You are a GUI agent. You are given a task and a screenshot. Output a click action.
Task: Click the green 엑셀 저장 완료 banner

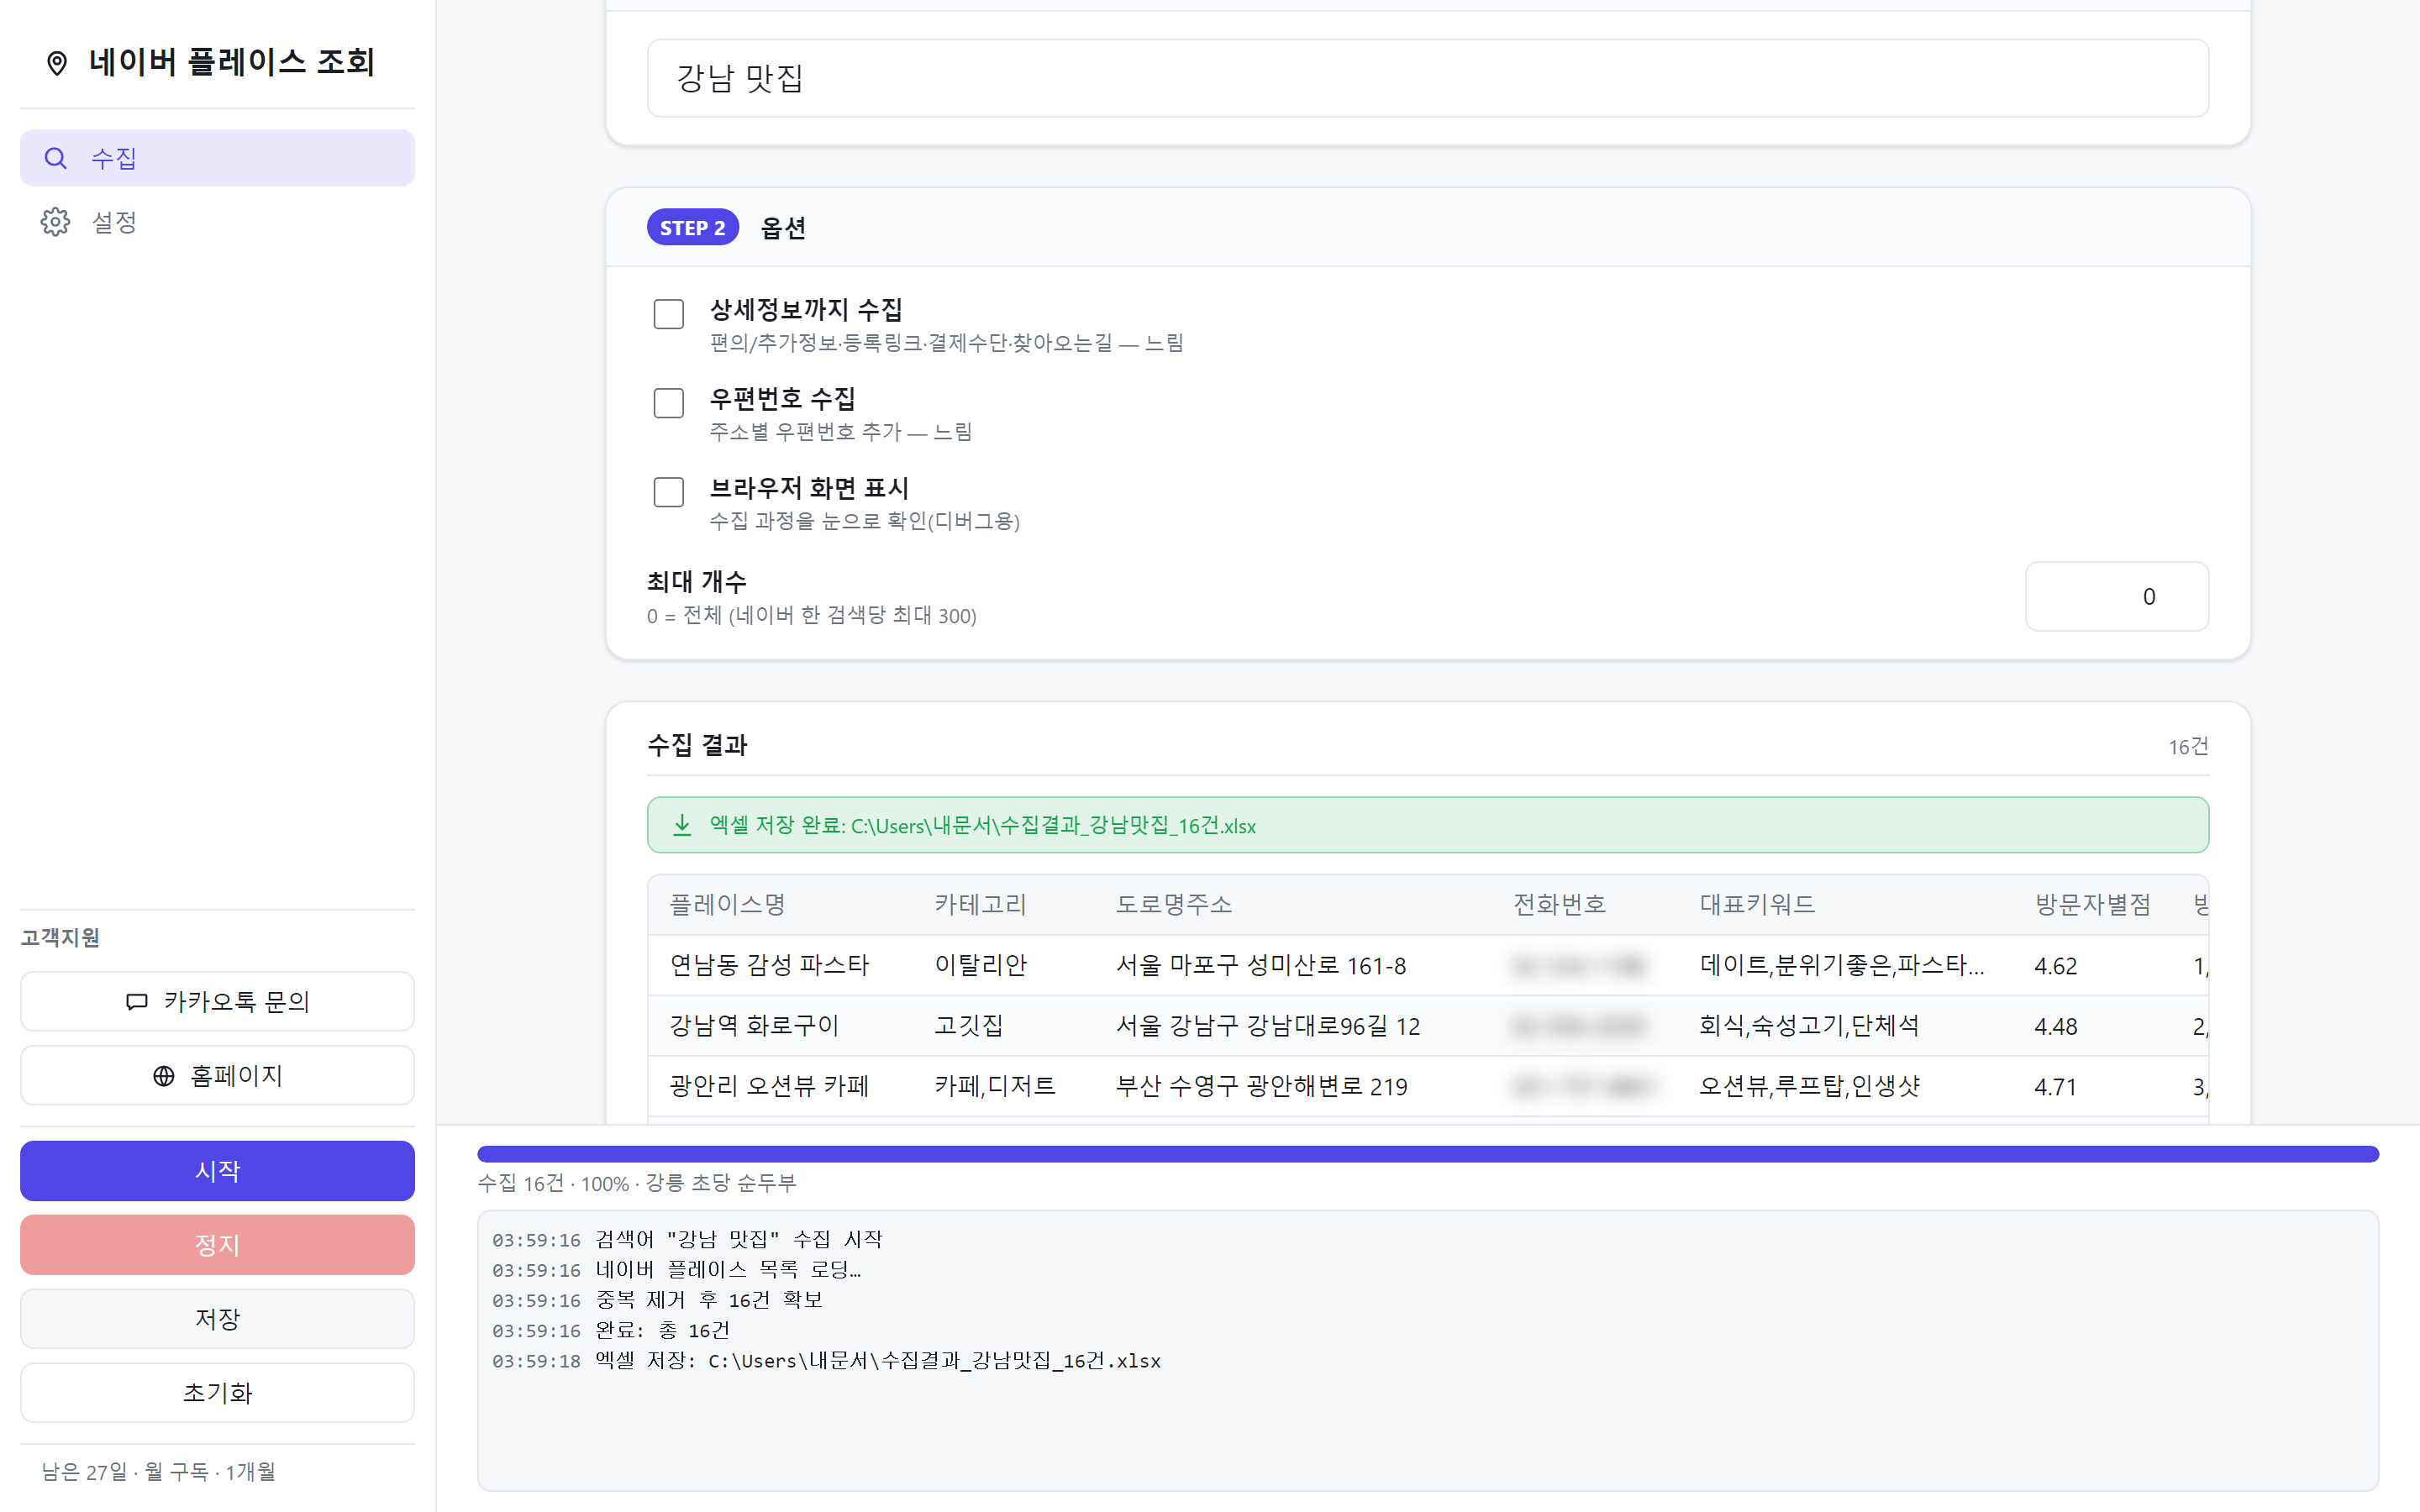pos(1428,825)
